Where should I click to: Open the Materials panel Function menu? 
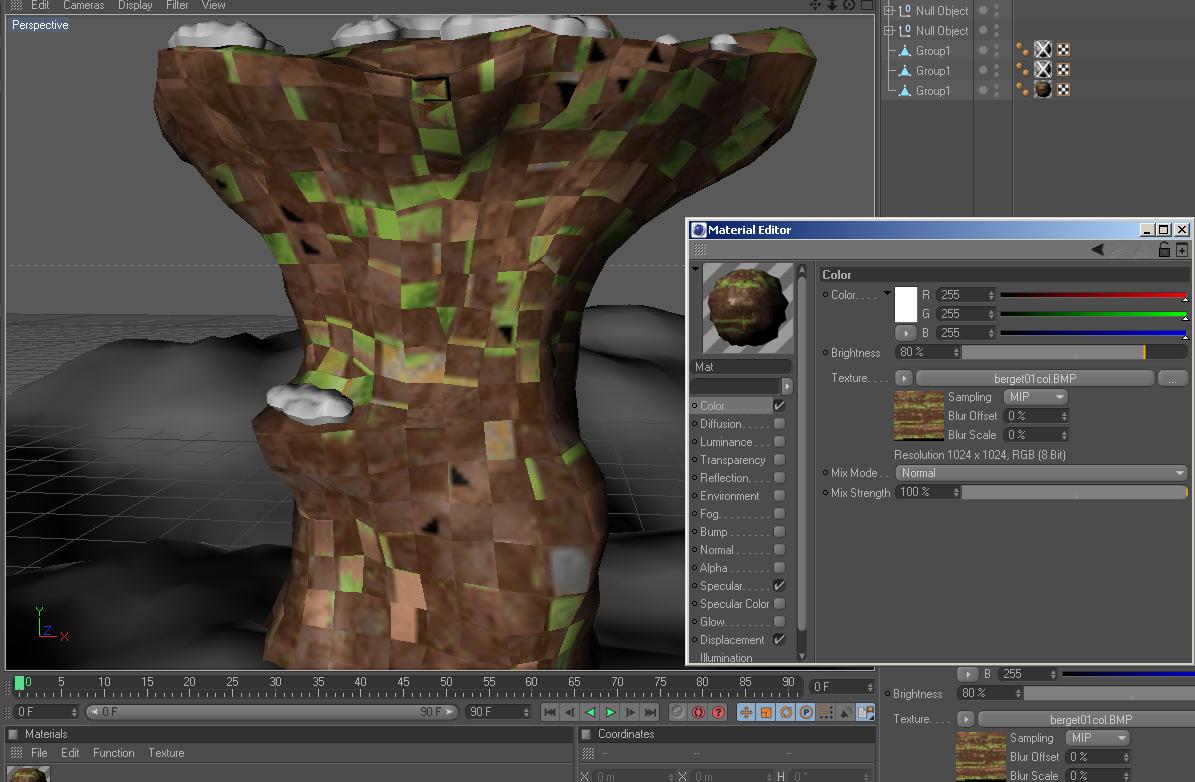coord(114,753)
